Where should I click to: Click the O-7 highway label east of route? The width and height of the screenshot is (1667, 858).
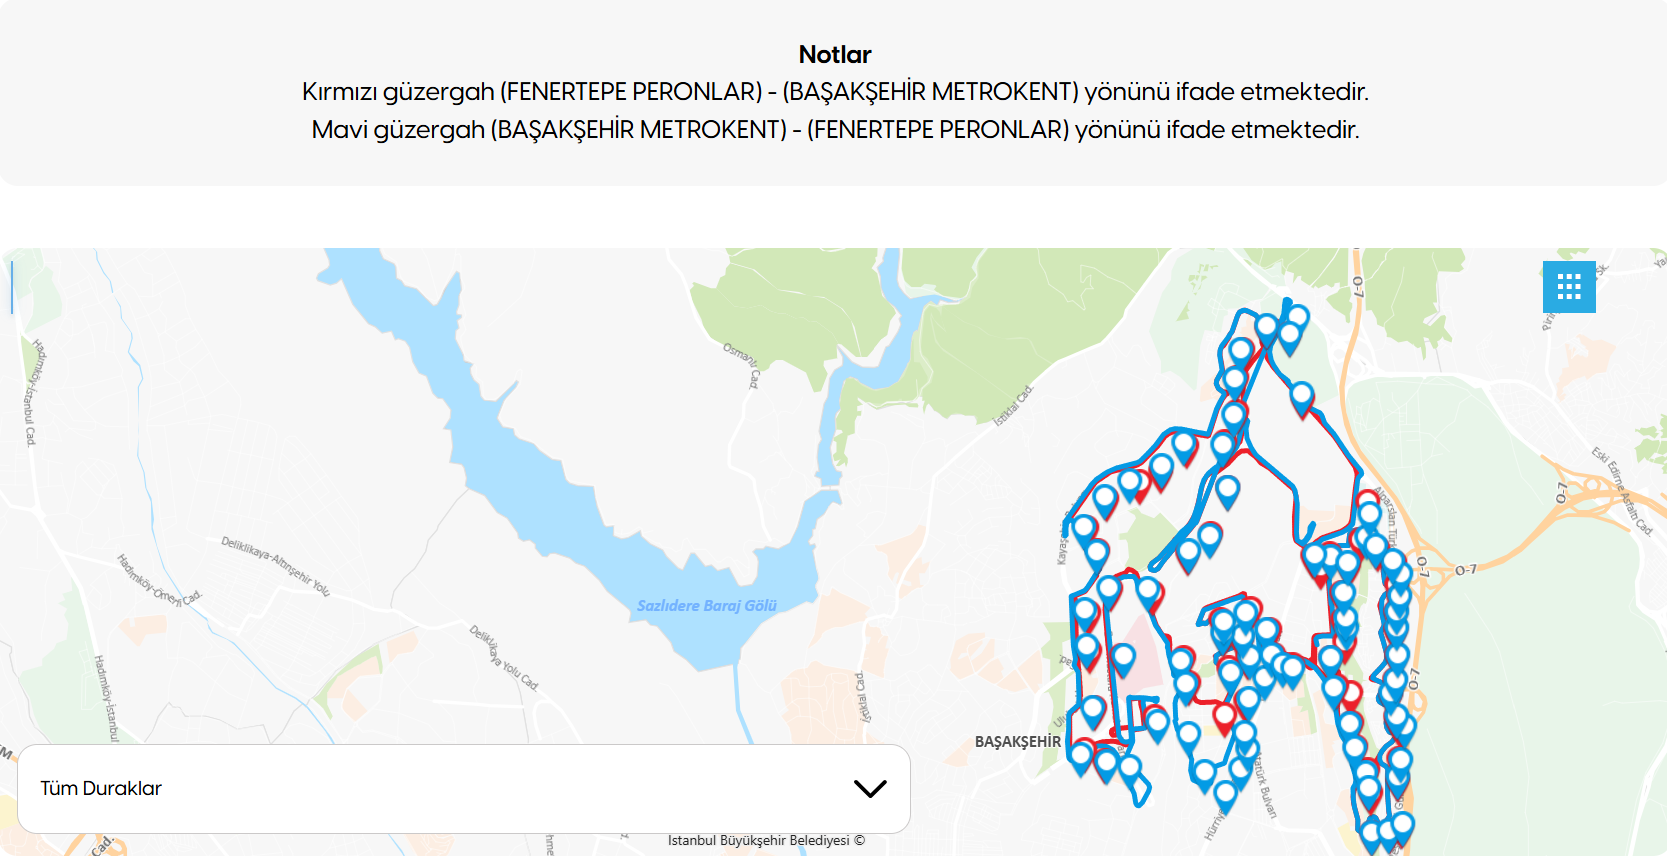[1465, 570]
